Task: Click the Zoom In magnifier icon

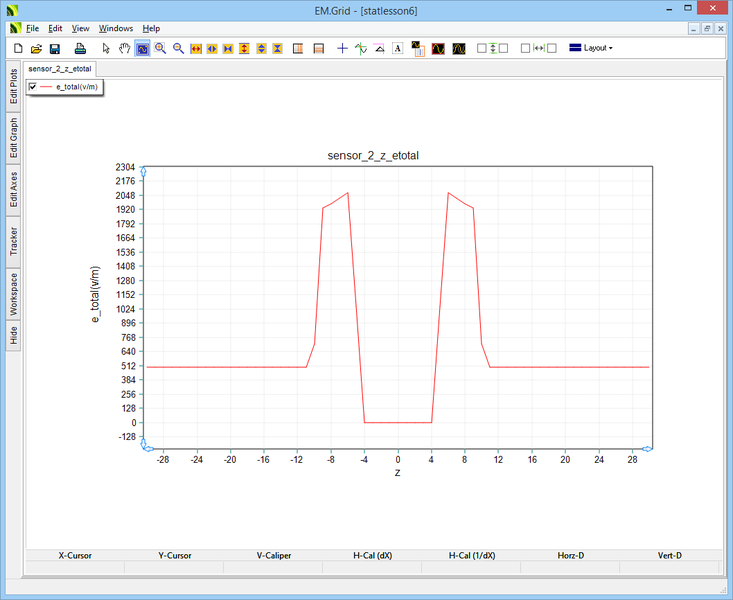Action: click(160, 48)
